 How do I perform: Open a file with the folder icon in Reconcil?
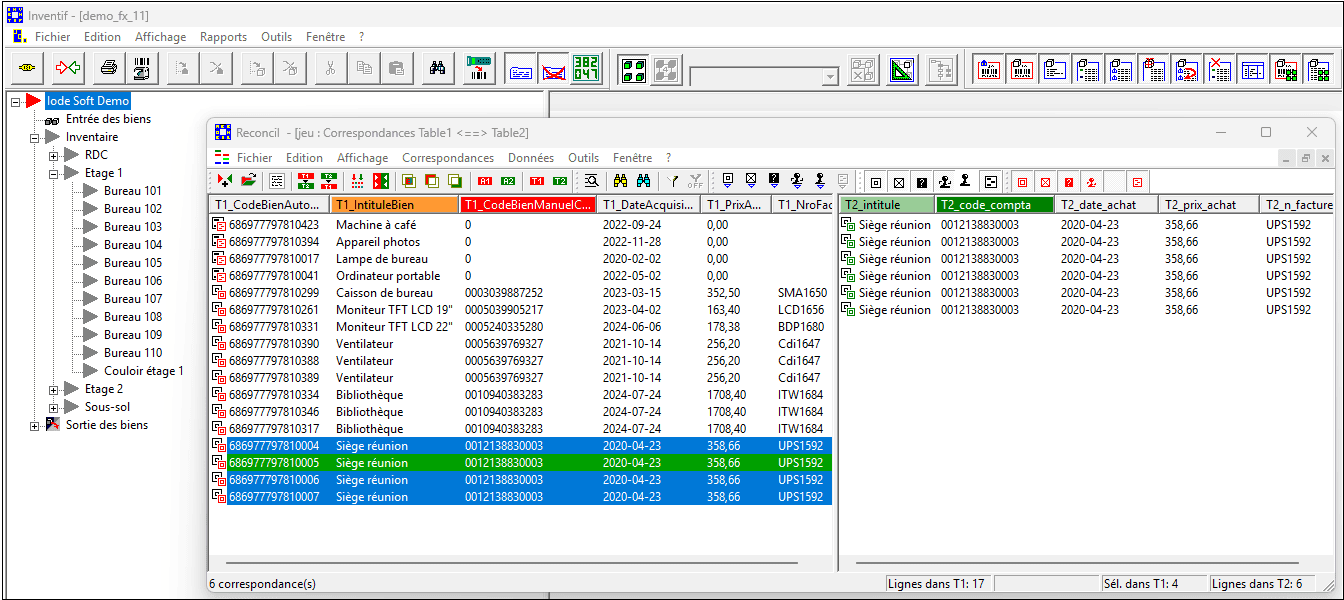[246, 182]
